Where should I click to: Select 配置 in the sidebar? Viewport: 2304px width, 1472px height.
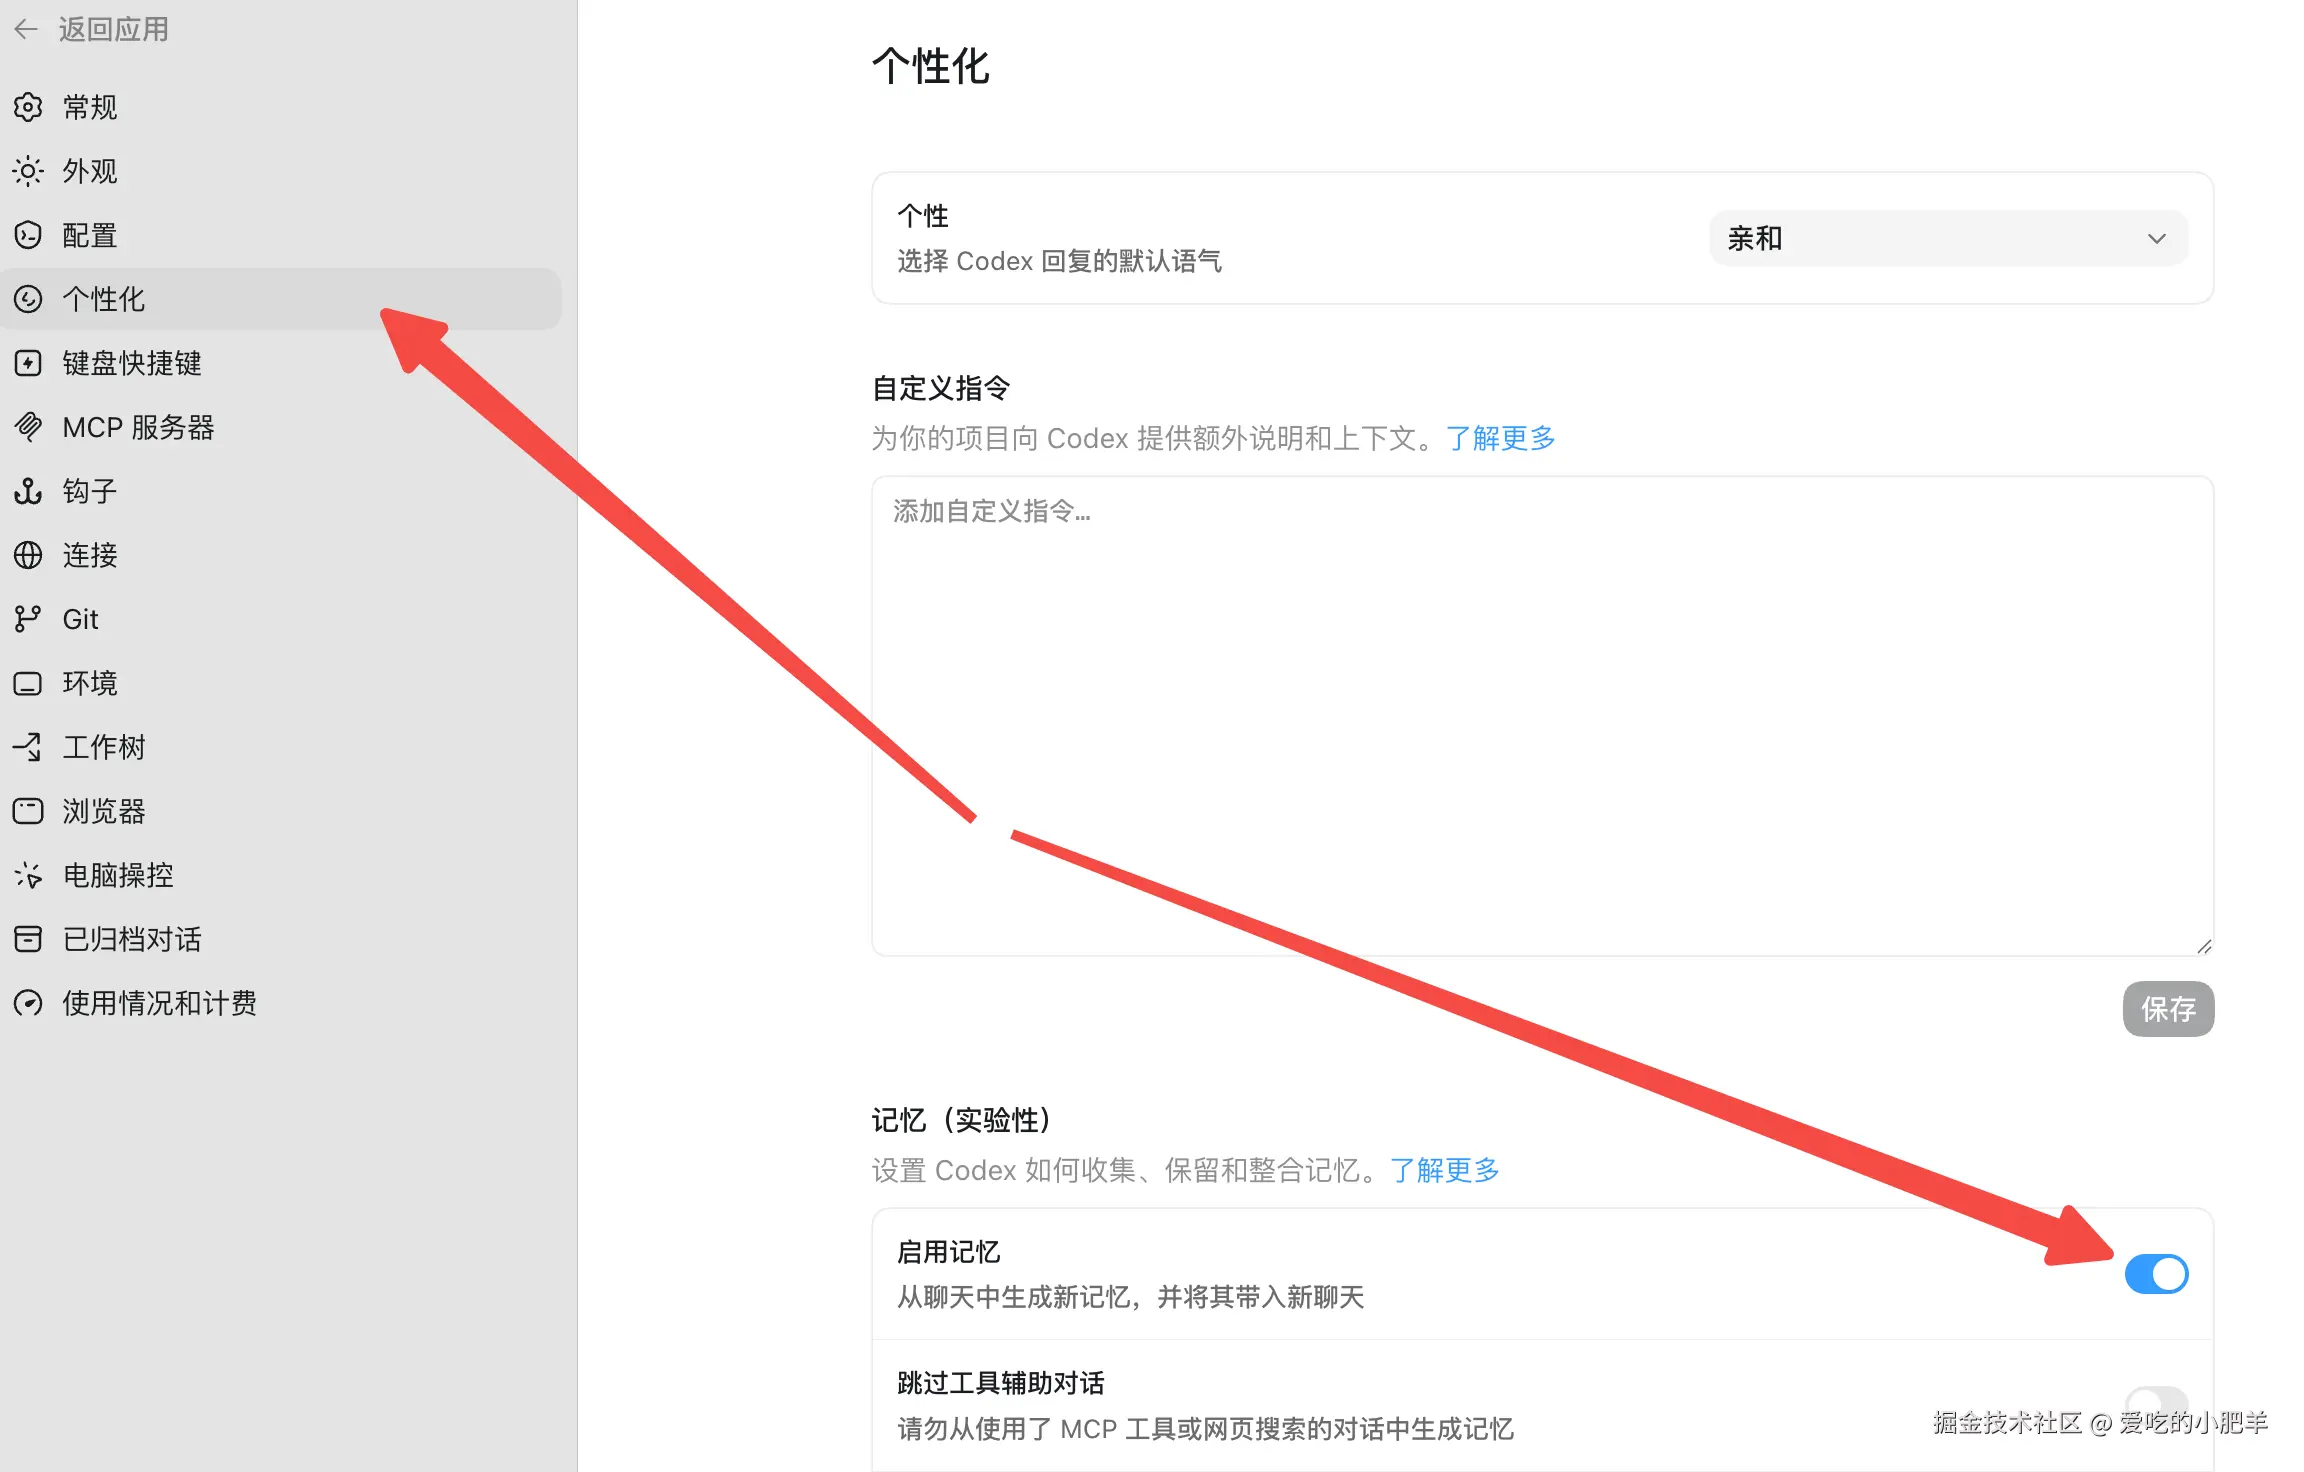click(x=281, y=235)
